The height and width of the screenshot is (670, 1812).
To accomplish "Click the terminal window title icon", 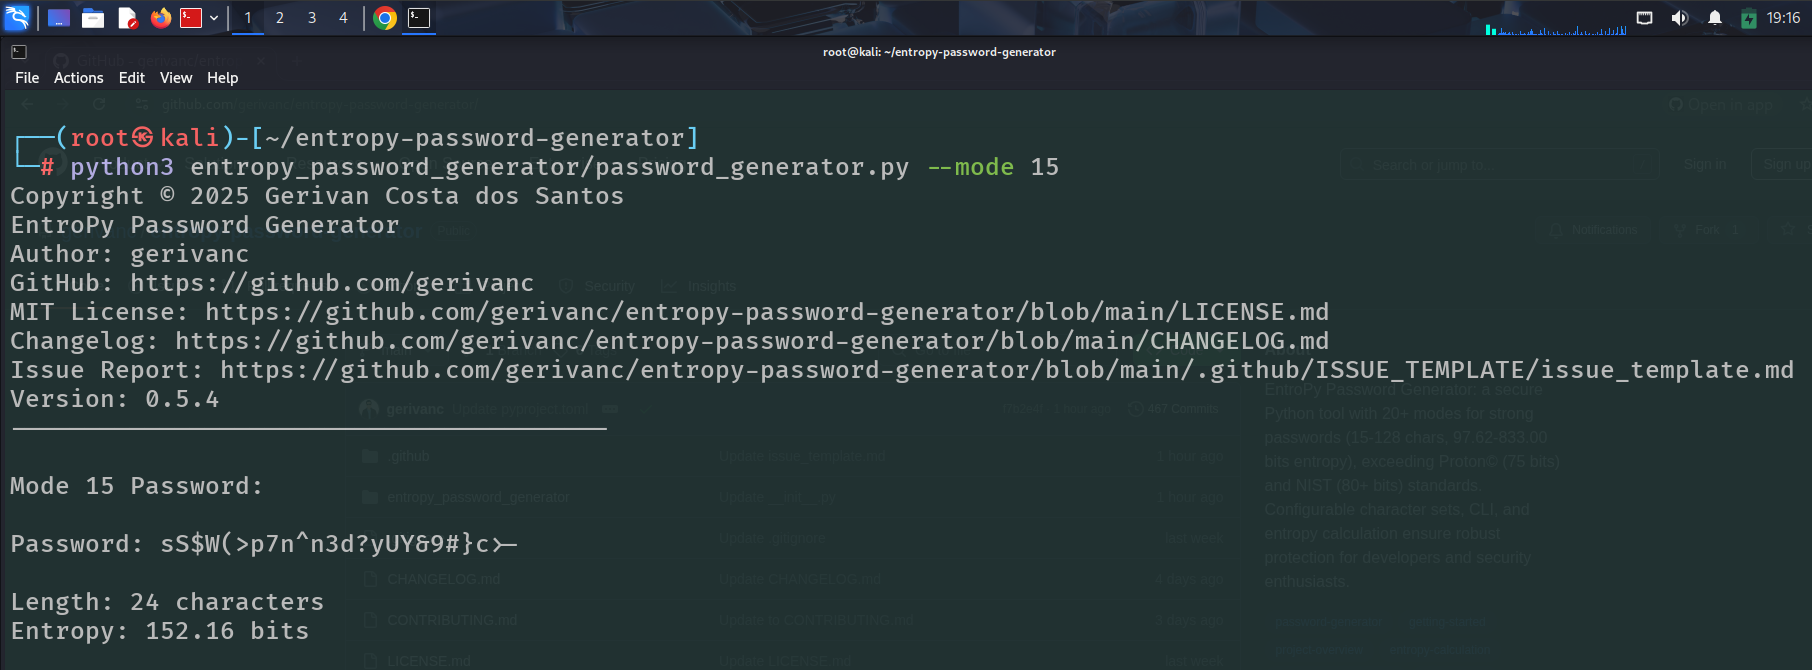I will tap(19, 51).
